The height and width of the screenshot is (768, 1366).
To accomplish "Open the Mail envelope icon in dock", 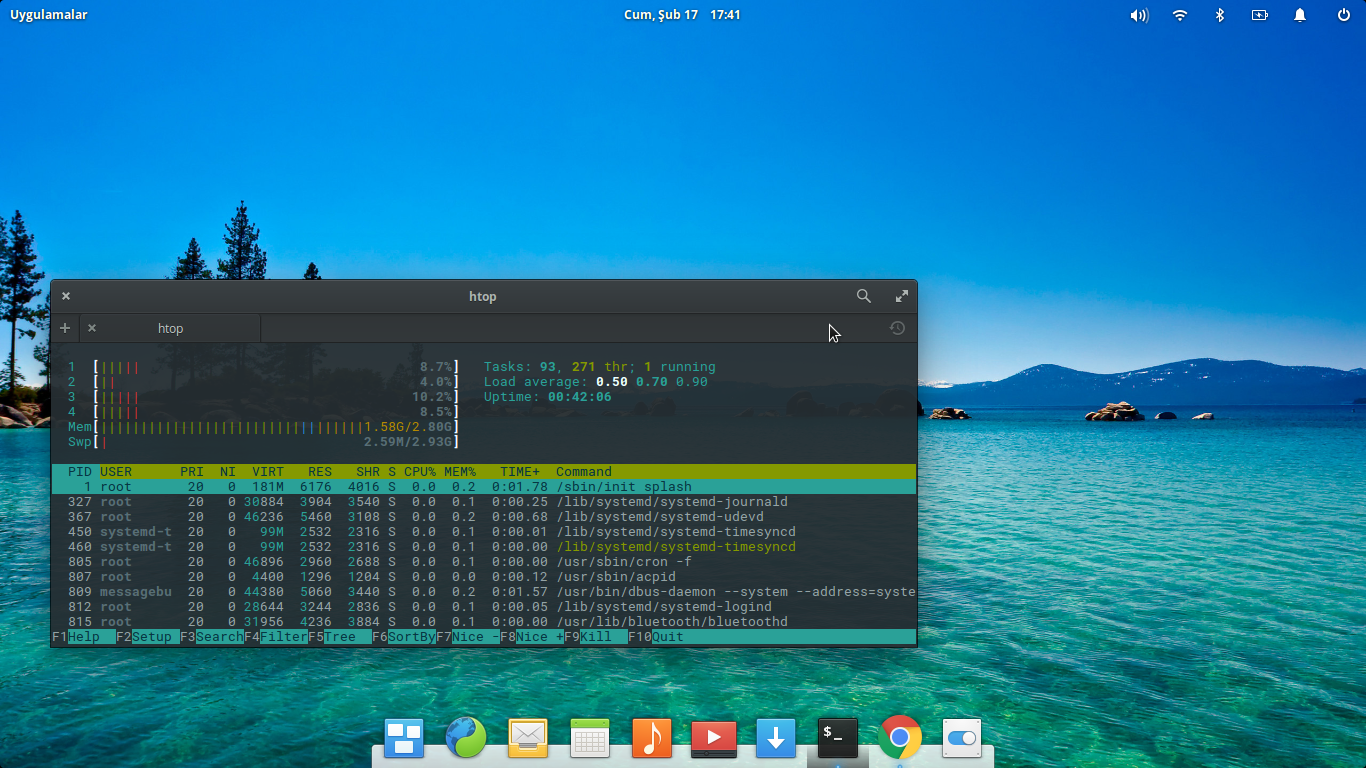I will [x=528, y=739].
